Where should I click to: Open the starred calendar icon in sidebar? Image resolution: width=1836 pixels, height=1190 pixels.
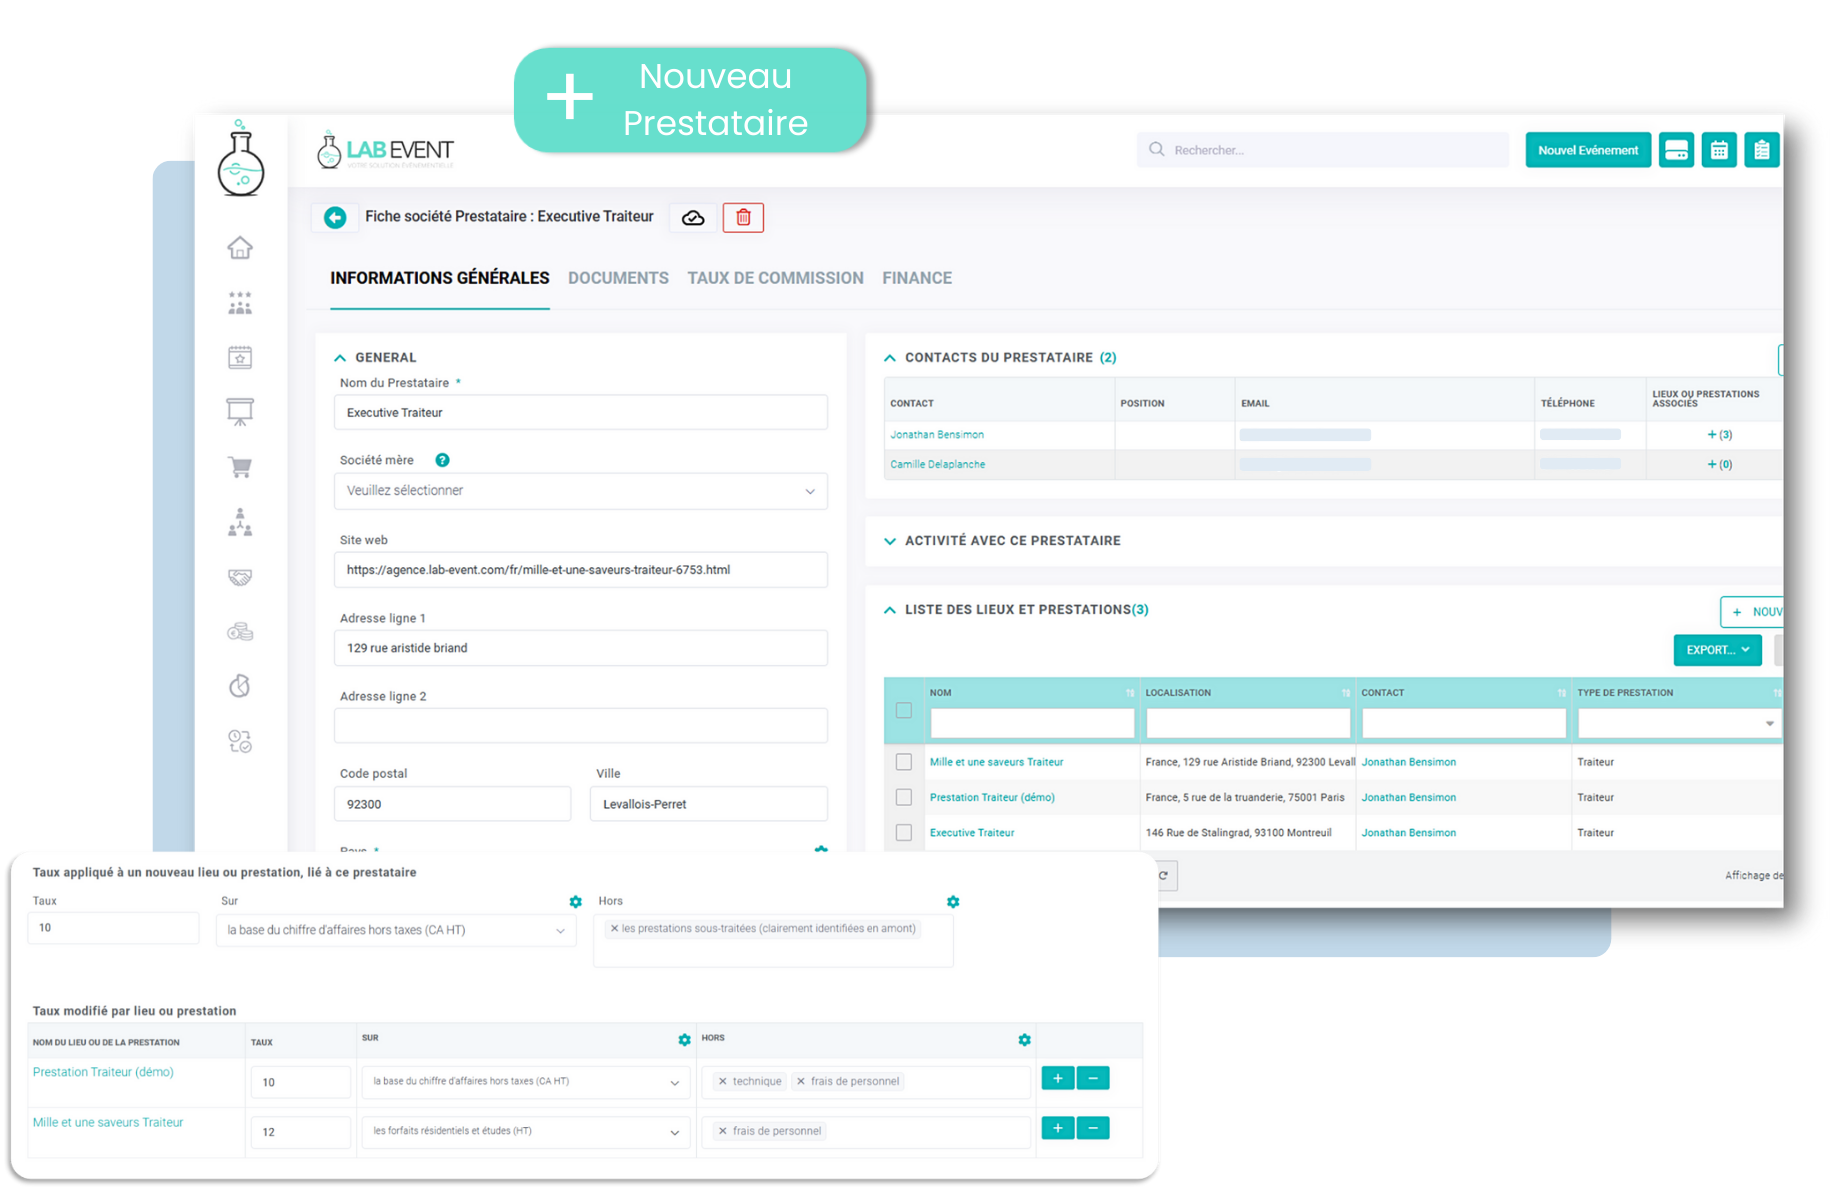[x=240, y=357]
